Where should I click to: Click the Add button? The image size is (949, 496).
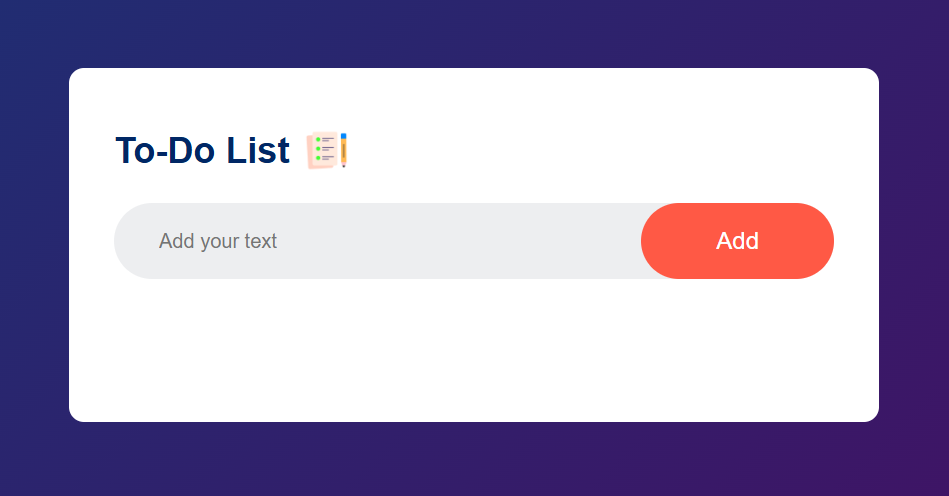coord(737,241)
